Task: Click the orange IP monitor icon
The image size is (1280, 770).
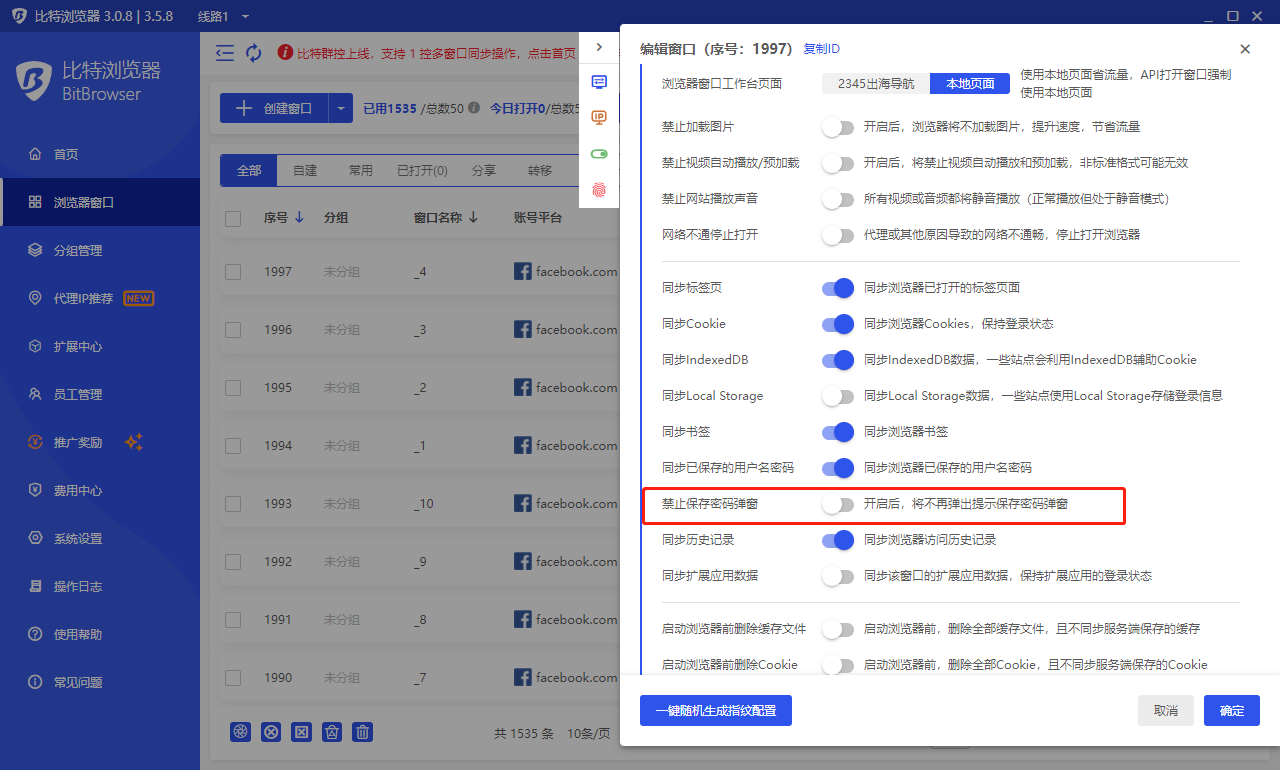Action: [599, 117]
